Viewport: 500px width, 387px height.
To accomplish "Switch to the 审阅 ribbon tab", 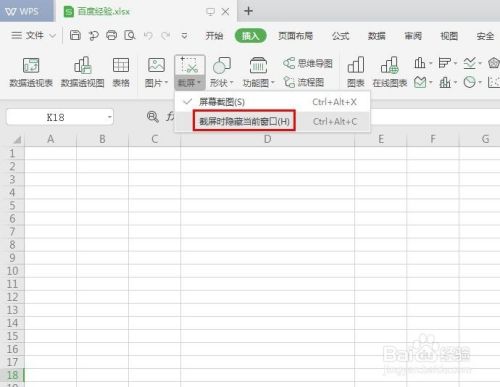I will coord(413,36).
